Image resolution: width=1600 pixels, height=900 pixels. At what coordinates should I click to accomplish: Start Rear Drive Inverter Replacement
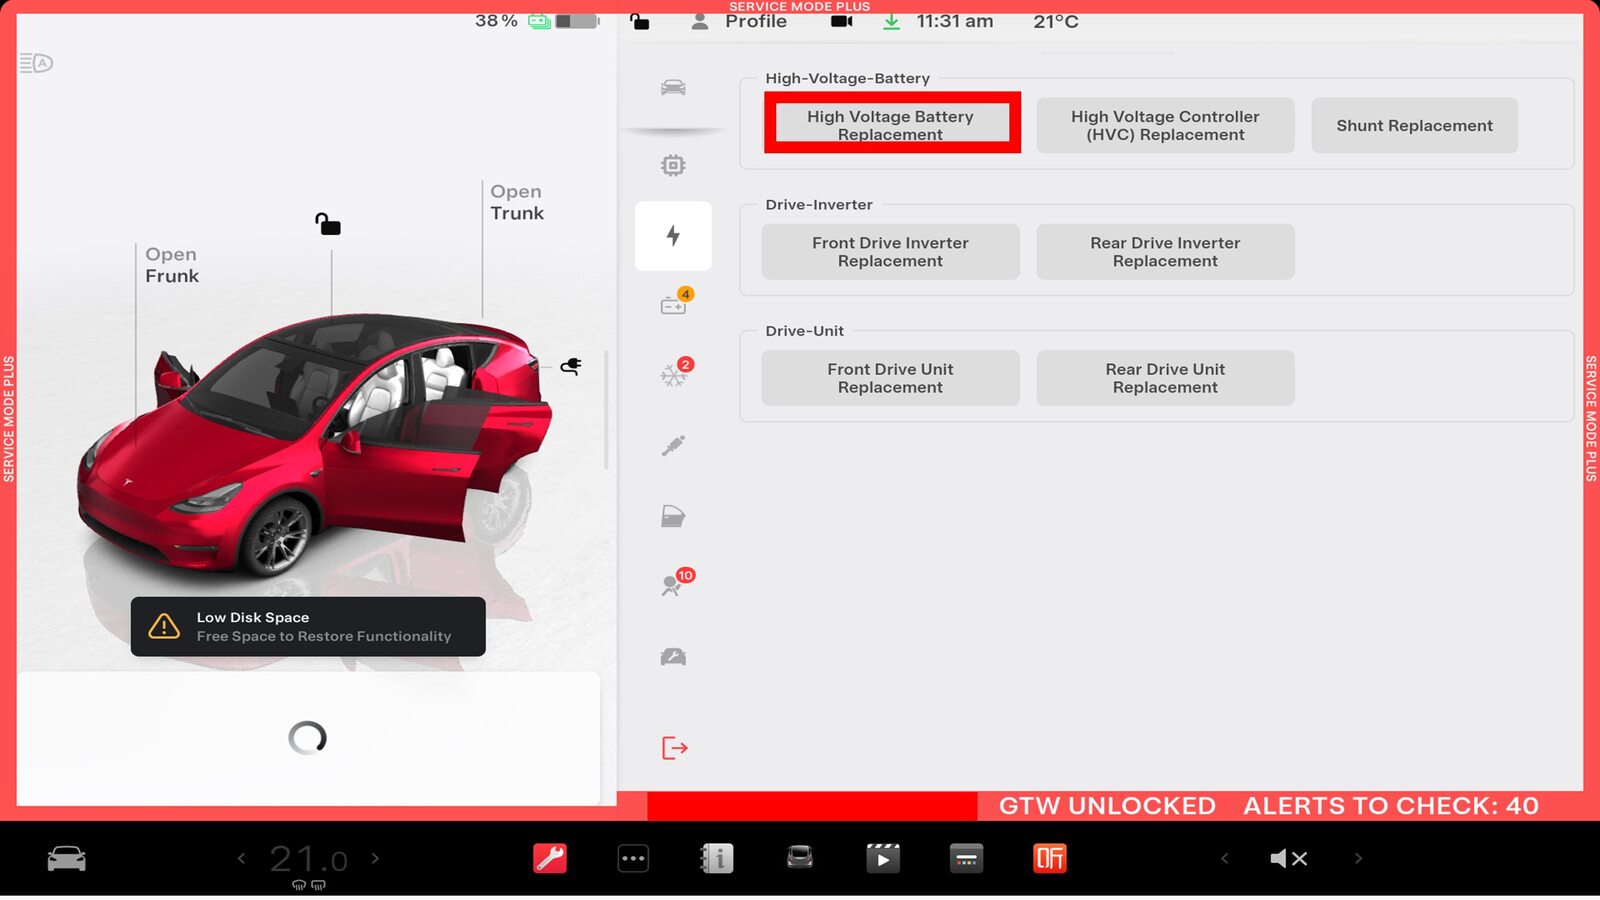tap(1165, 252)
